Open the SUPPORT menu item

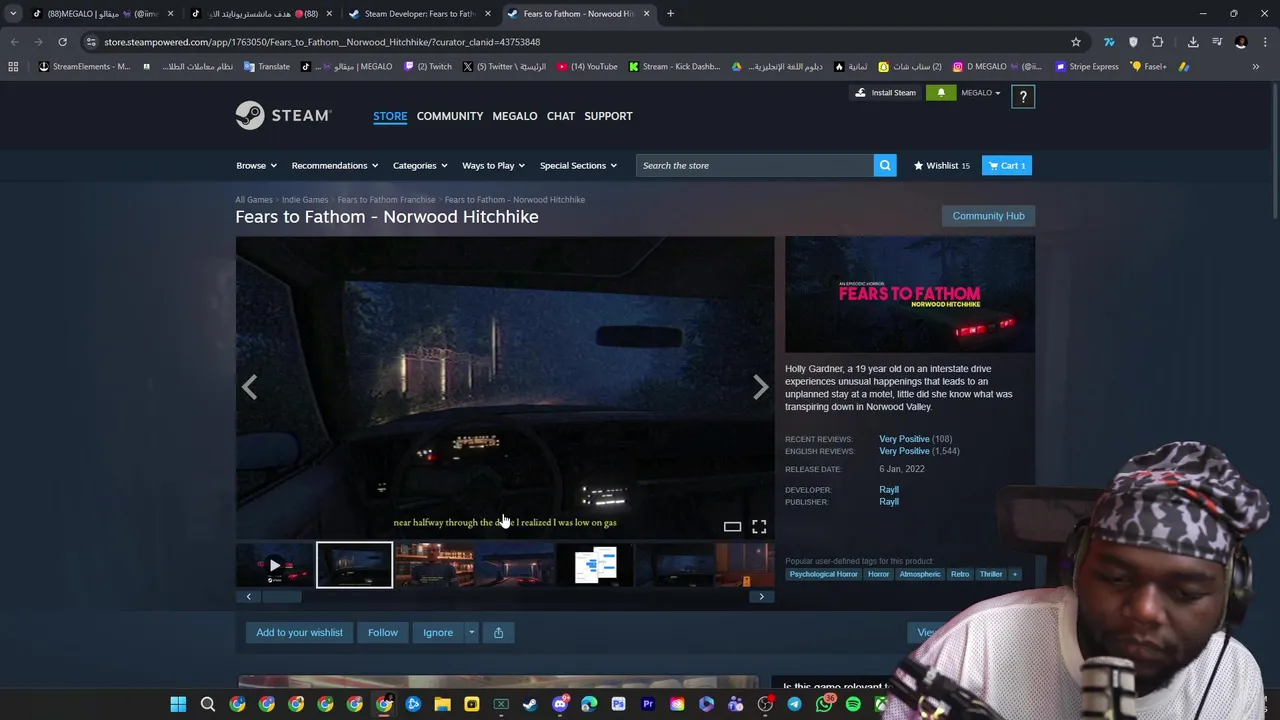pos(608,116)
